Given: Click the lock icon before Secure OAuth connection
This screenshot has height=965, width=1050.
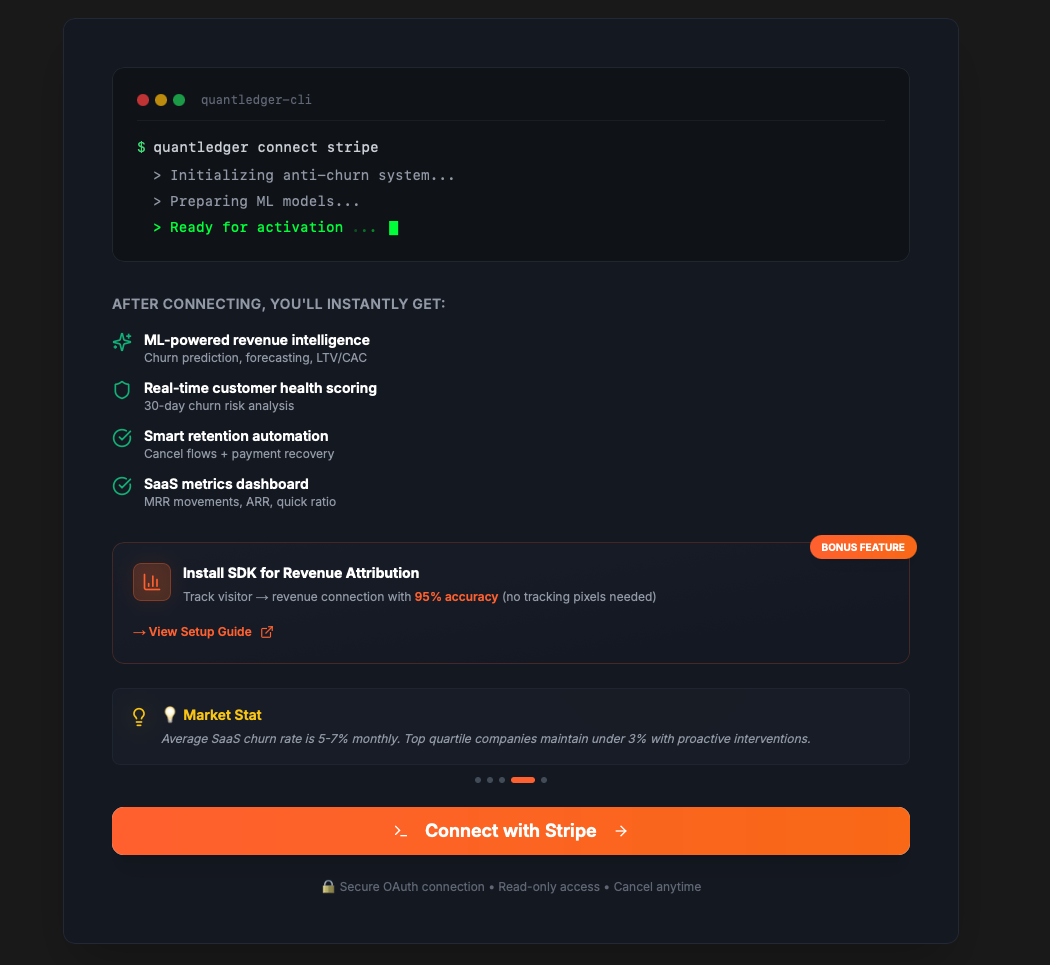Looking at the screenshot, I should [x=328, y=886].
